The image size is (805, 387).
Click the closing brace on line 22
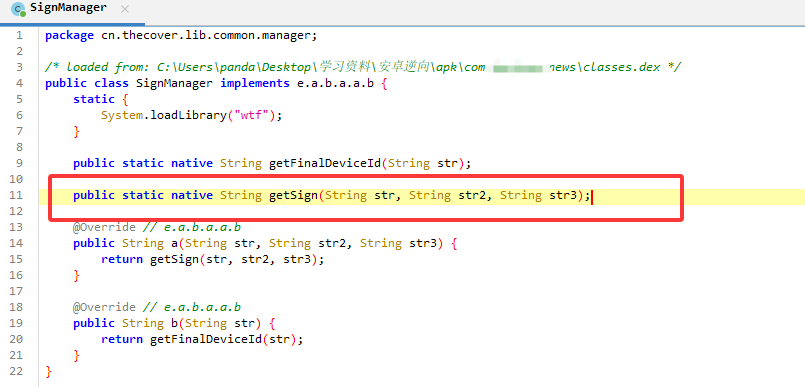point(48,371)
